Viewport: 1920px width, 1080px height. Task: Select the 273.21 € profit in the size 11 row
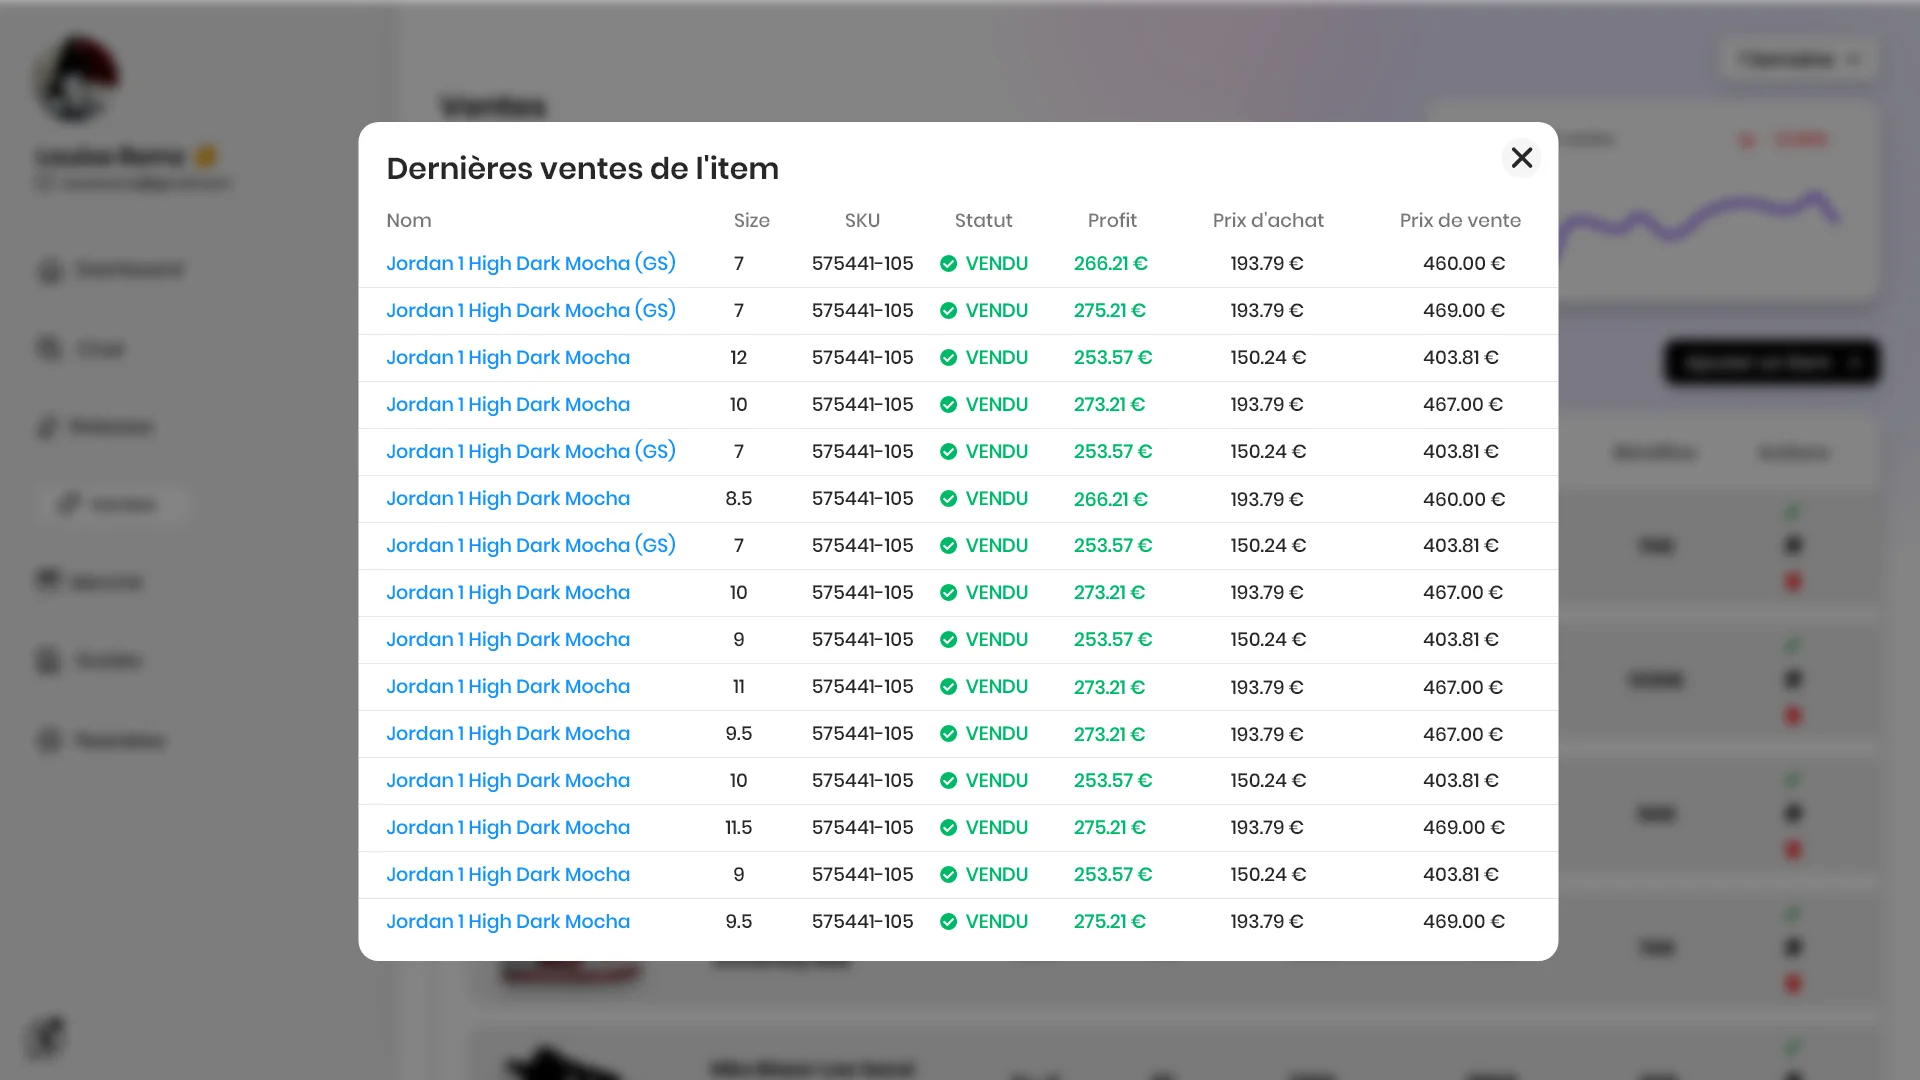coord(1109,687)
